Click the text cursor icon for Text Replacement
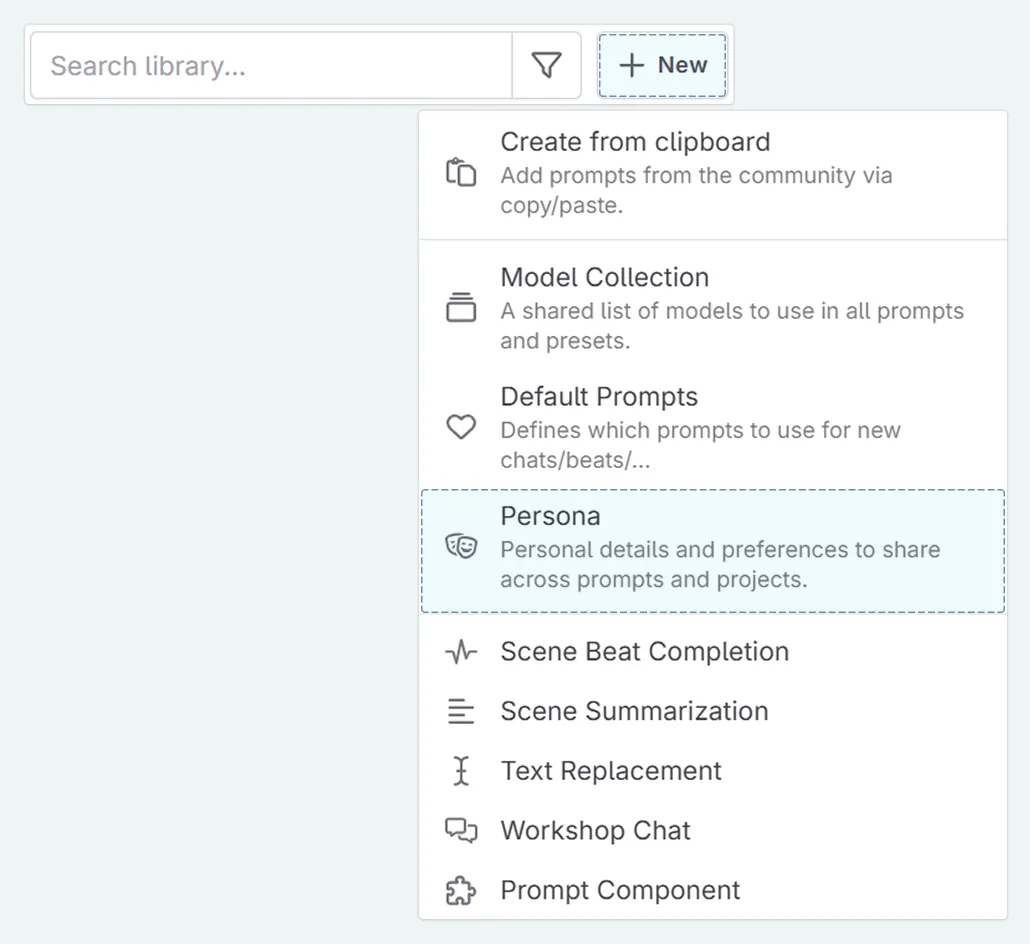This screenshot has height=944, width=1030. tap(461, 771)
